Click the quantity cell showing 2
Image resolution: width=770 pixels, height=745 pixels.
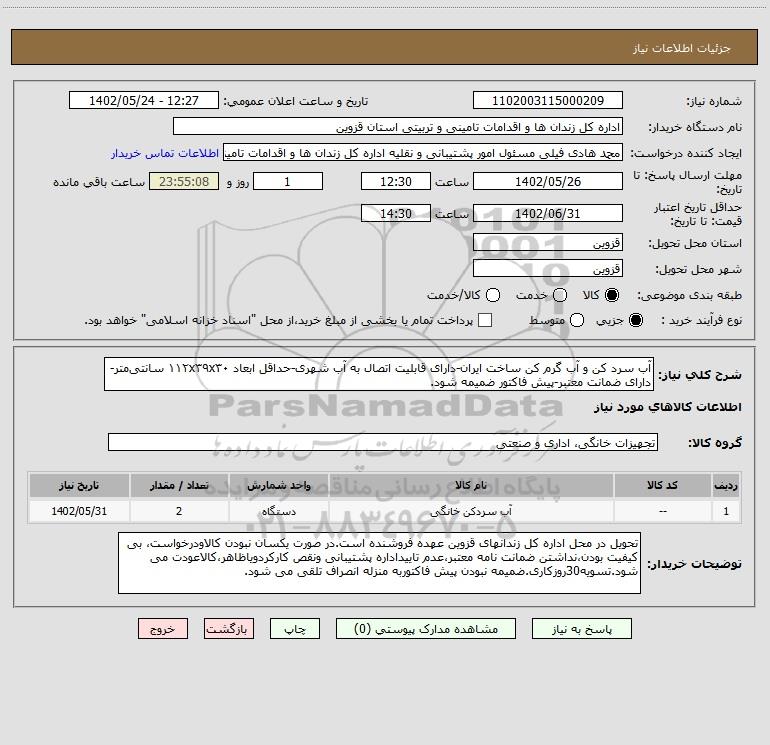tap(179, 511)
